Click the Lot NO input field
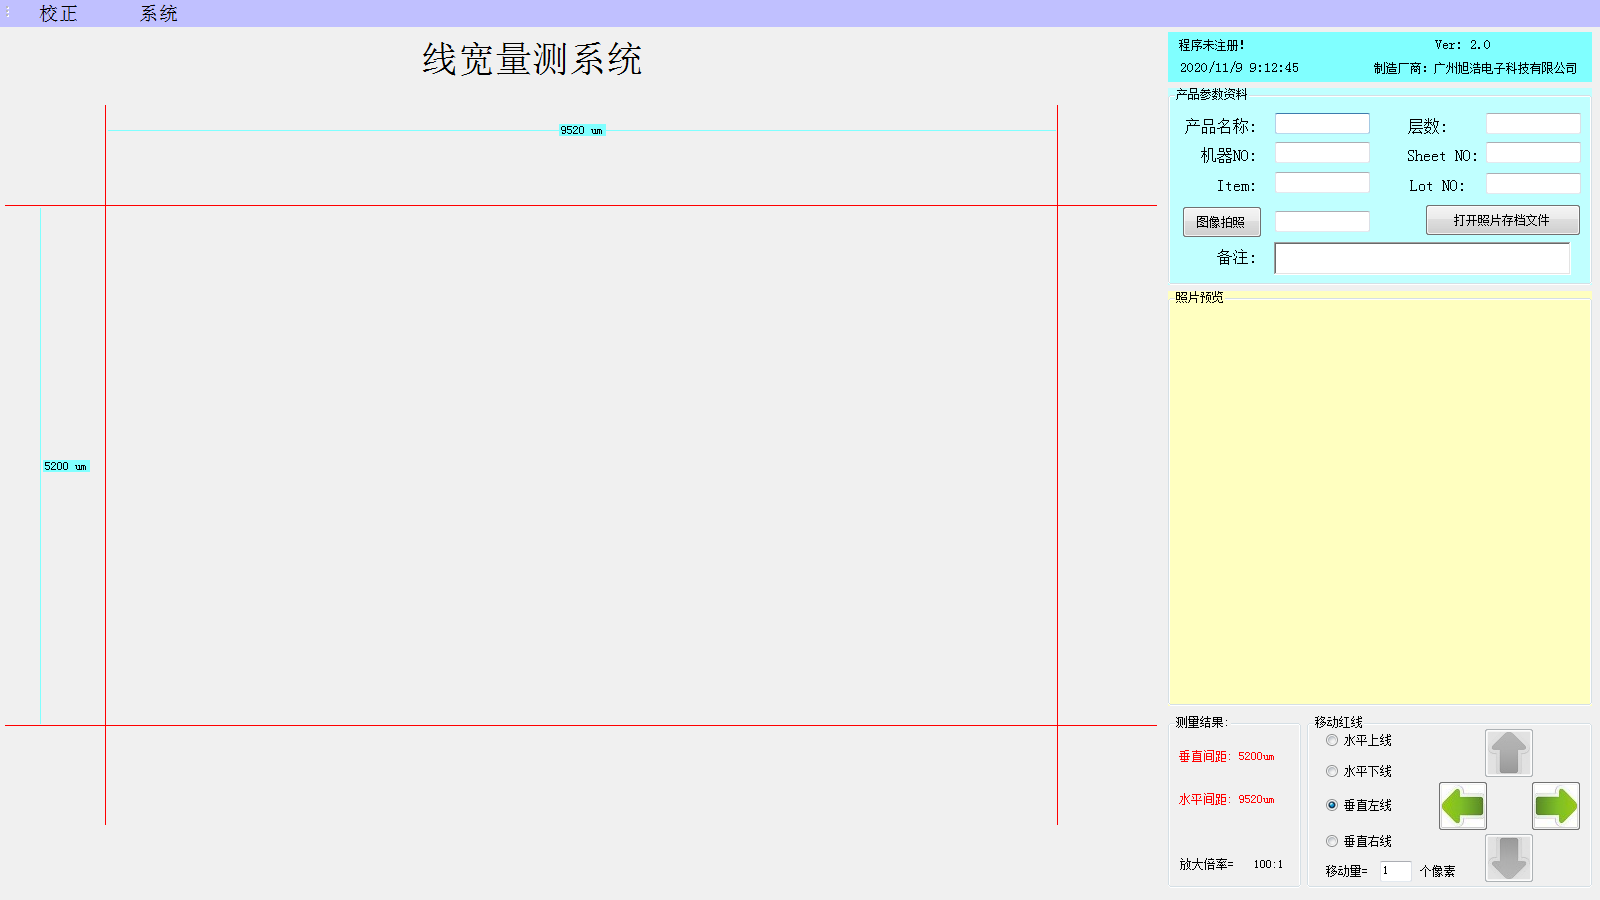Image resolution: width=1600 pixels, height=900 pixels. tap(1532, 184)
